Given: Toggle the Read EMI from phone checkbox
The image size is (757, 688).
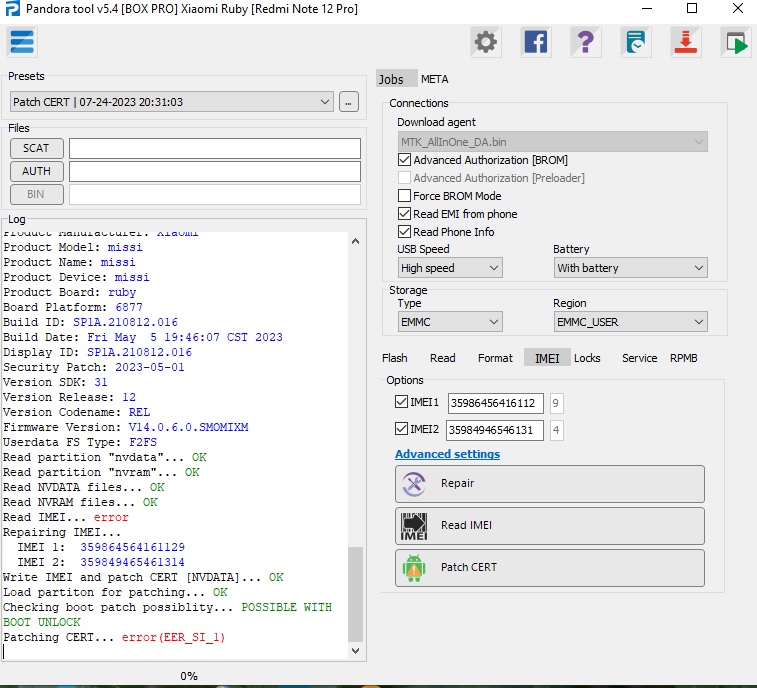Looking at the screenshot, I should (x=405, y=214).
